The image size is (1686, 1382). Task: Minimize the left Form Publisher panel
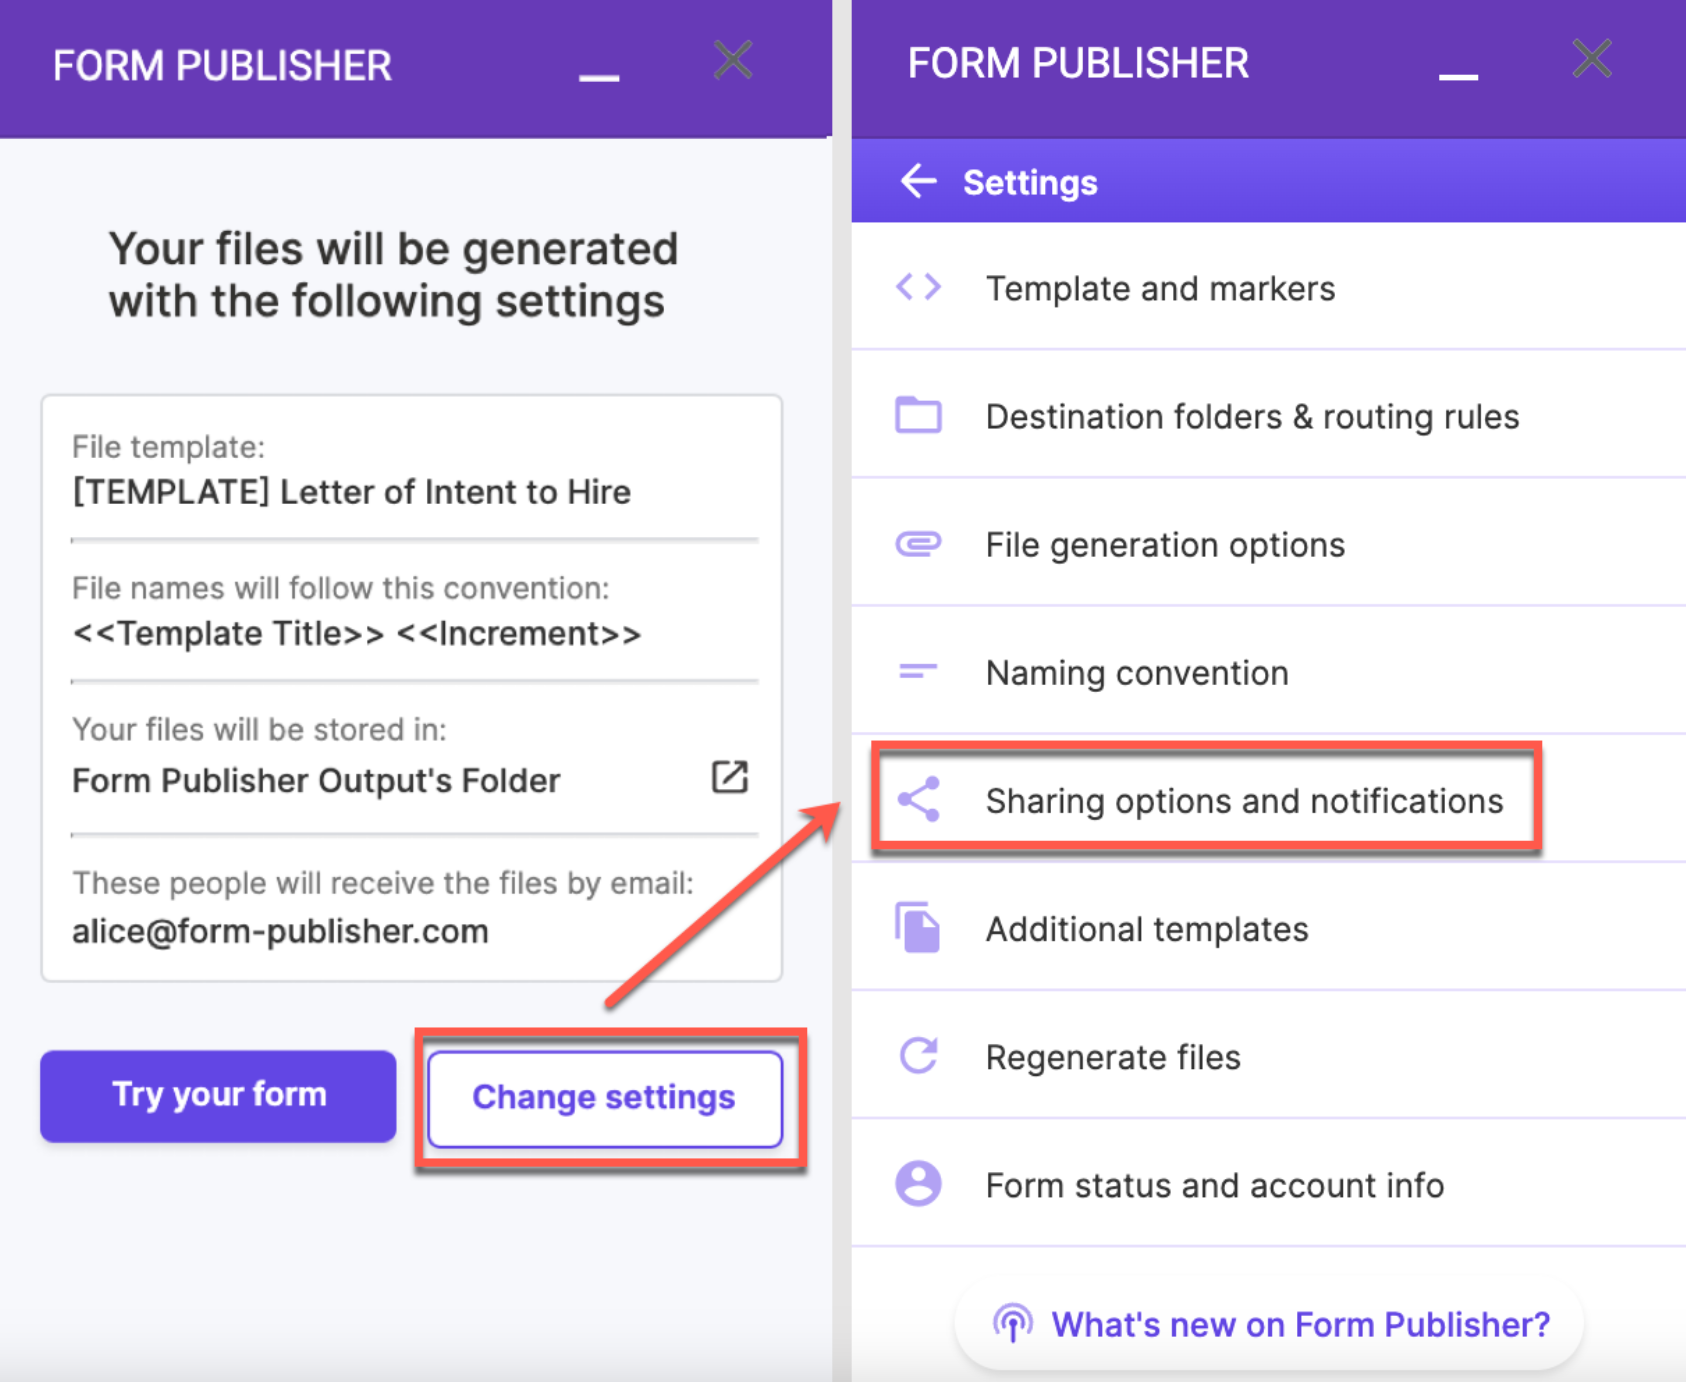(599, 77)
